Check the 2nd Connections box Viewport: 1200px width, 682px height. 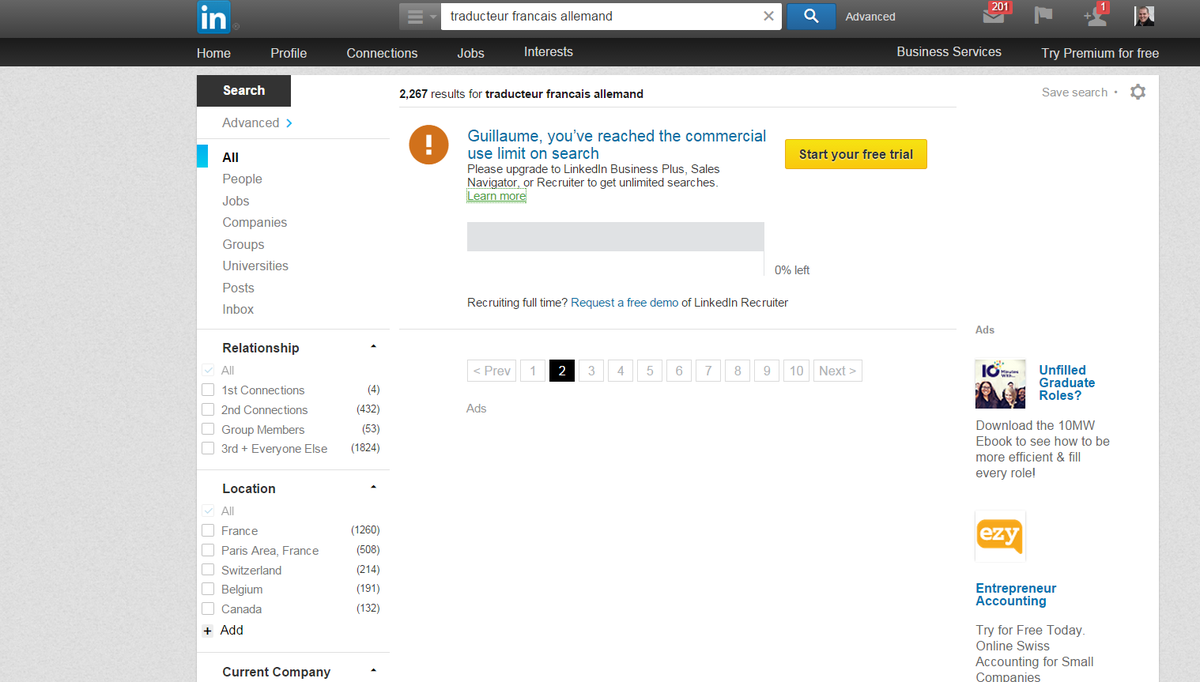208,410
